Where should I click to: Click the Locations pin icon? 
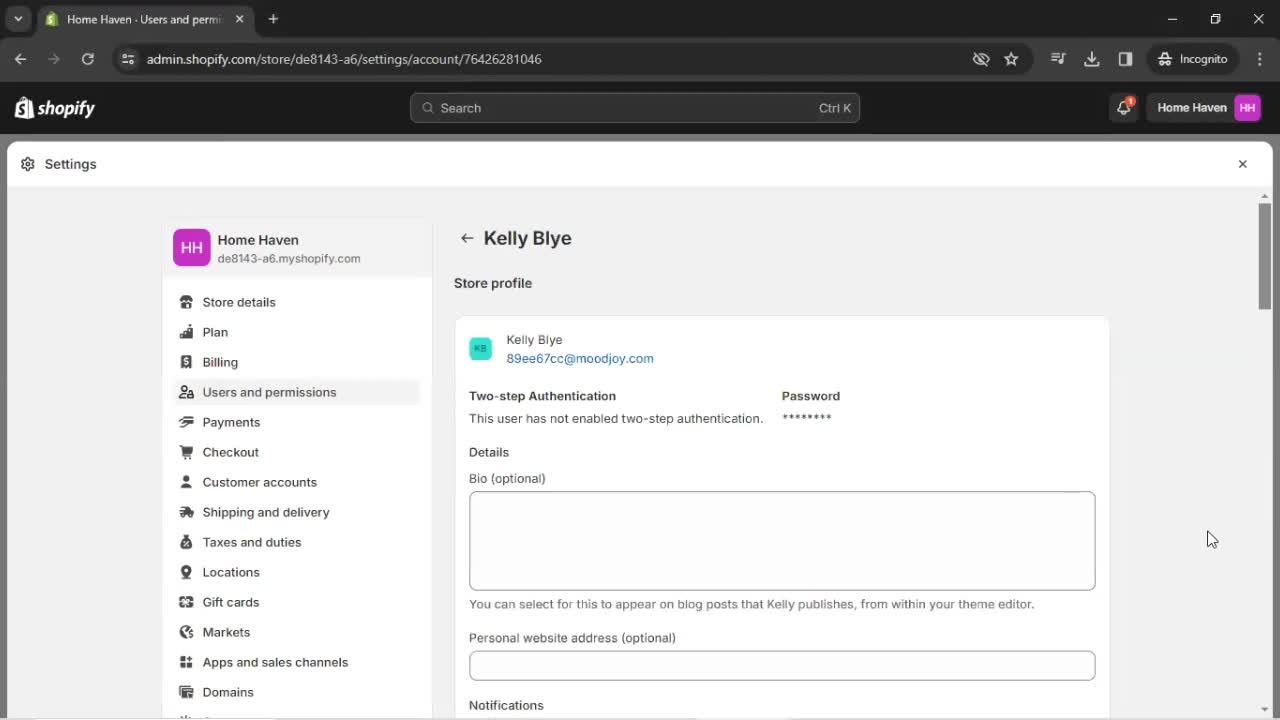point(186,572)
